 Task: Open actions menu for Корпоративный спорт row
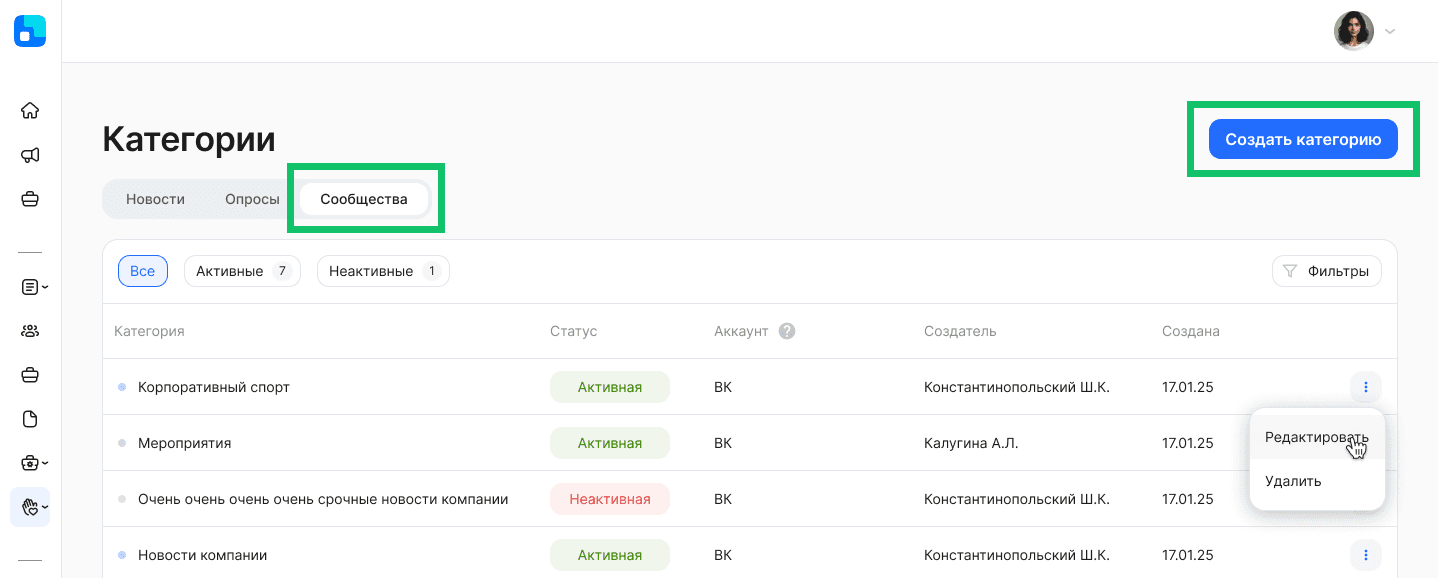coord(1365,387)
